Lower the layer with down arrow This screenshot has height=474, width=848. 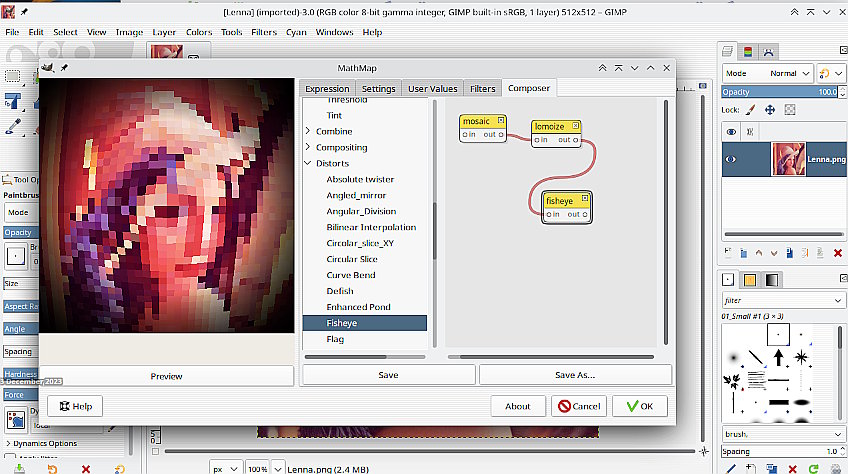[x=774, y=253]
